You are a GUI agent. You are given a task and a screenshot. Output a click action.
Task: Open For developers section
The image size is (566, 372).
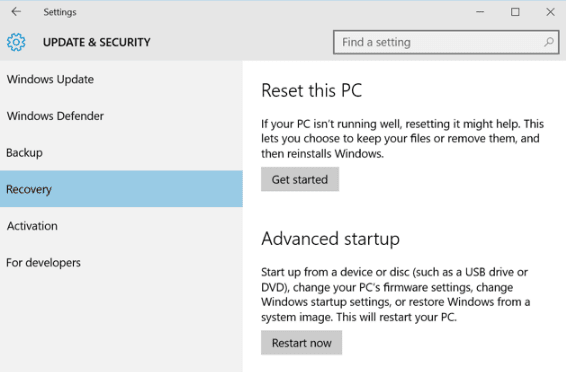coord(121,263)
